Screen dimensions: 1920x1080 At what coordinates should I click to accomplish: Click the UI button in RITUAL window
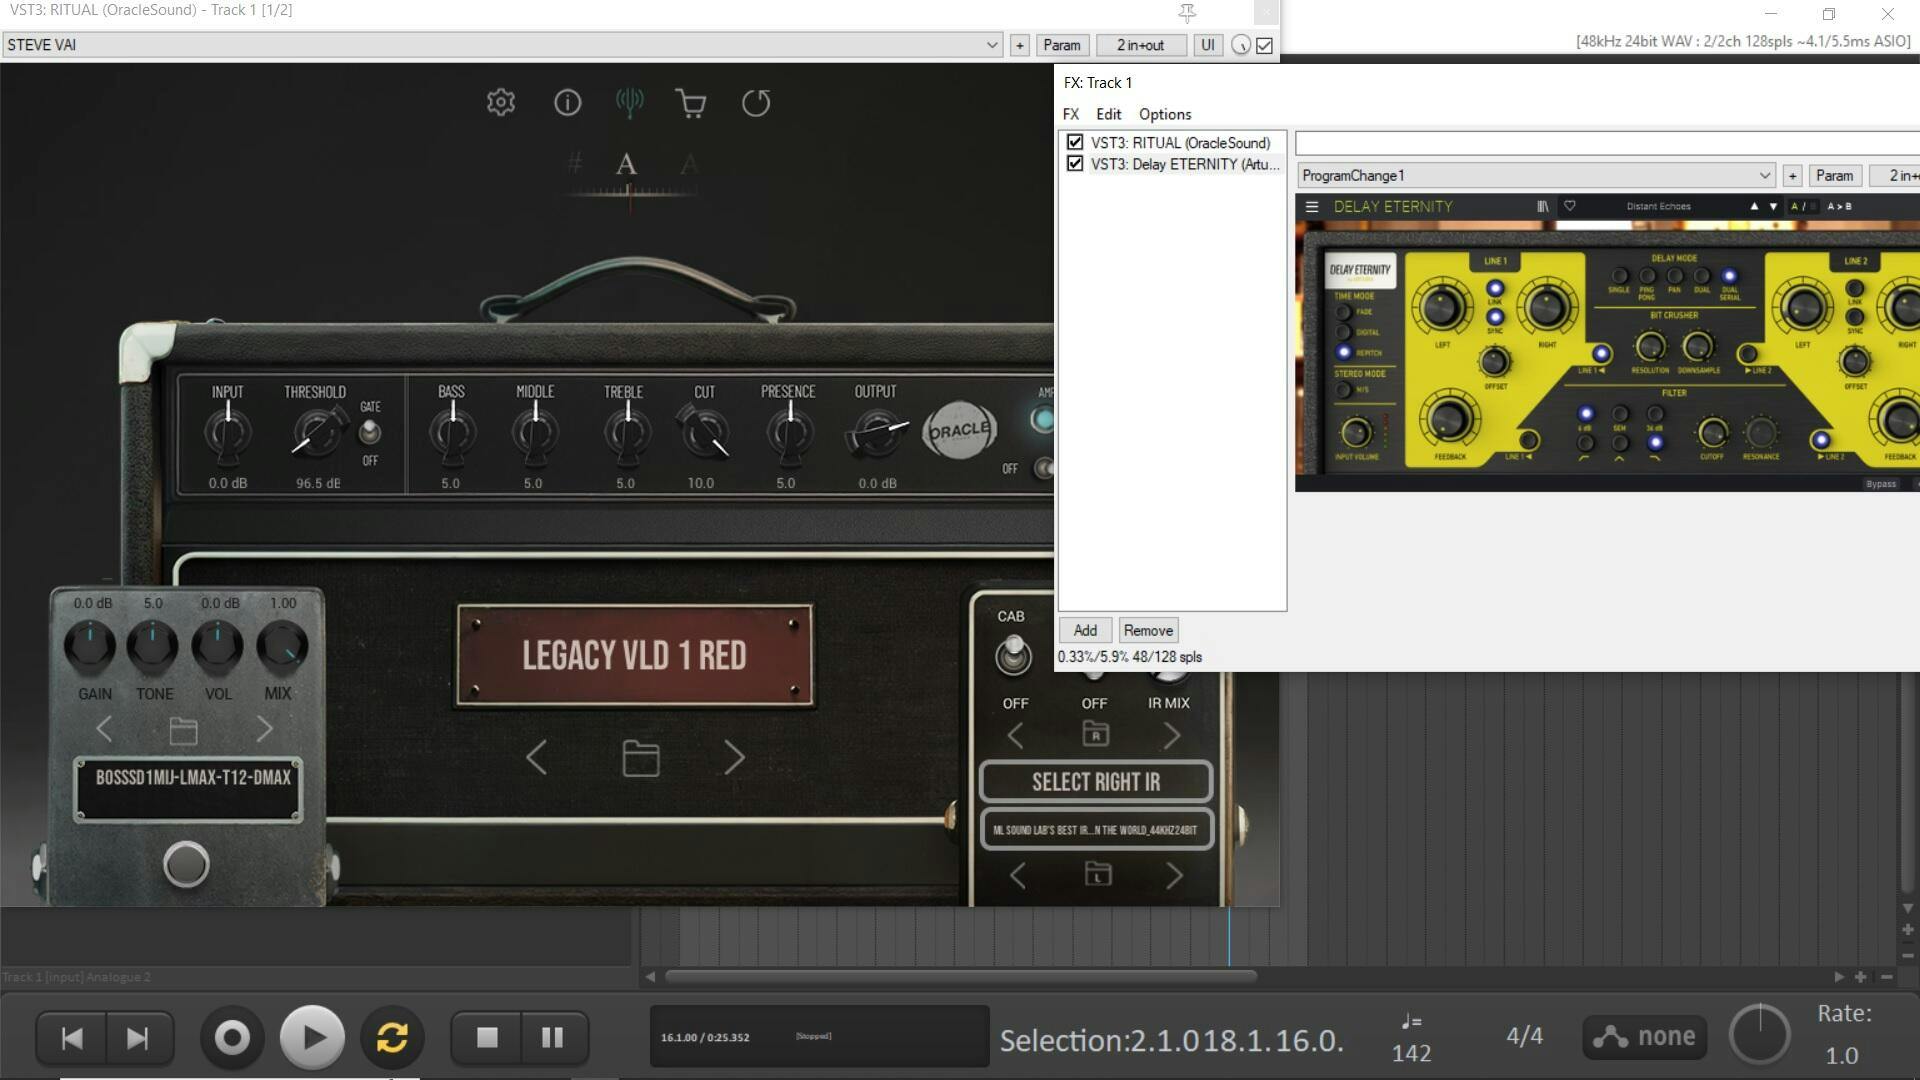pos(1208,45)
